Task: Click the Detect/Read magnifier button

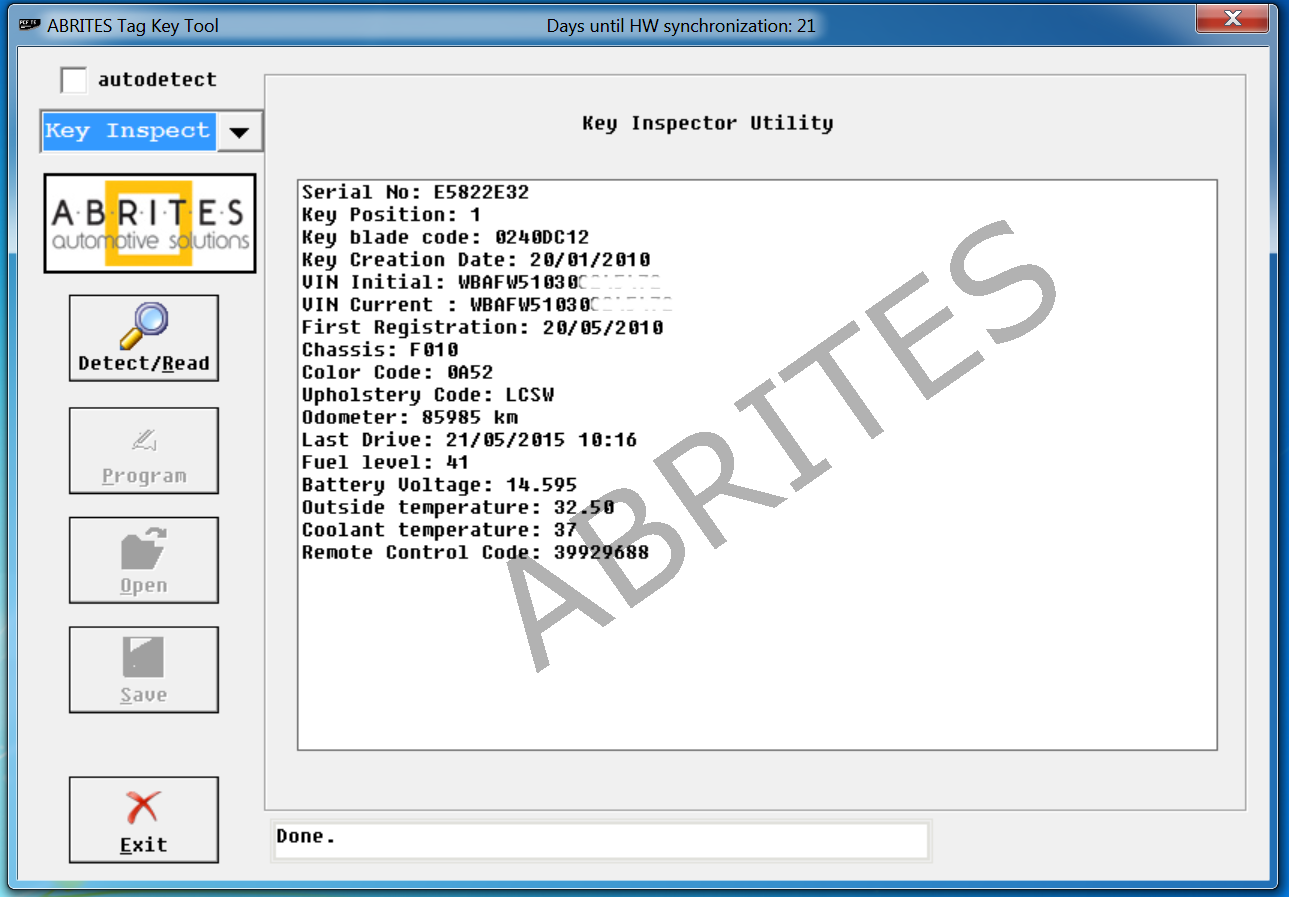Action: click(x=143, y=338)
